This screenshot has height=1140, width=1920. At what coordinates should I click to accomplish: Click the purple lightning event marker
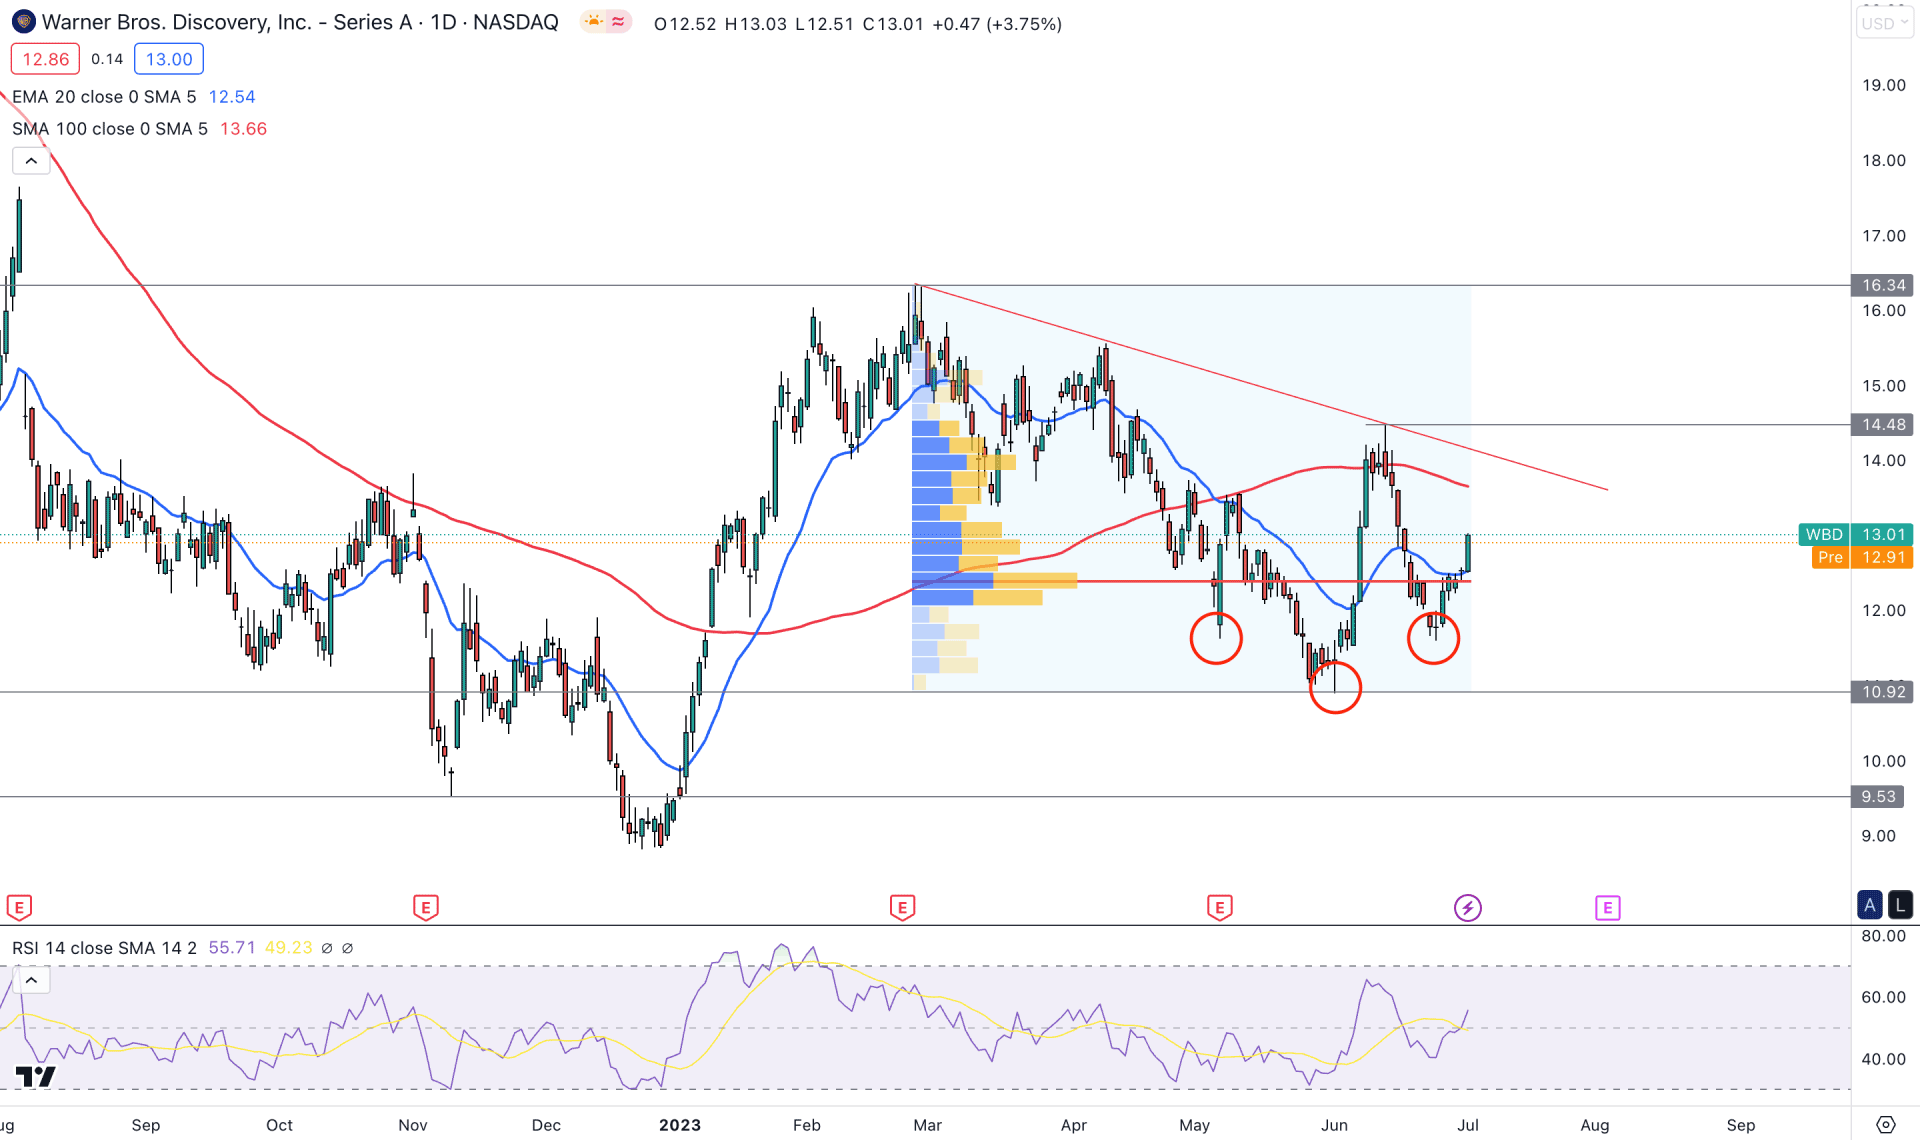(1467, 908)
